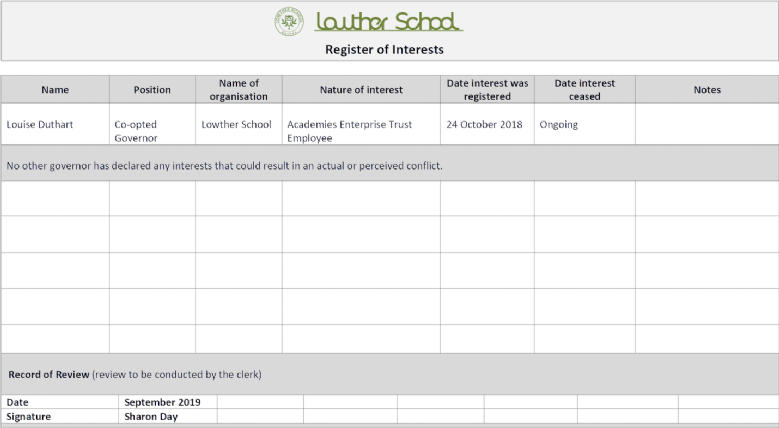The height and width of the screenshot is (428, 779).
Task: Click the Lowther School wordmark
Action: [x=389, y=22]
